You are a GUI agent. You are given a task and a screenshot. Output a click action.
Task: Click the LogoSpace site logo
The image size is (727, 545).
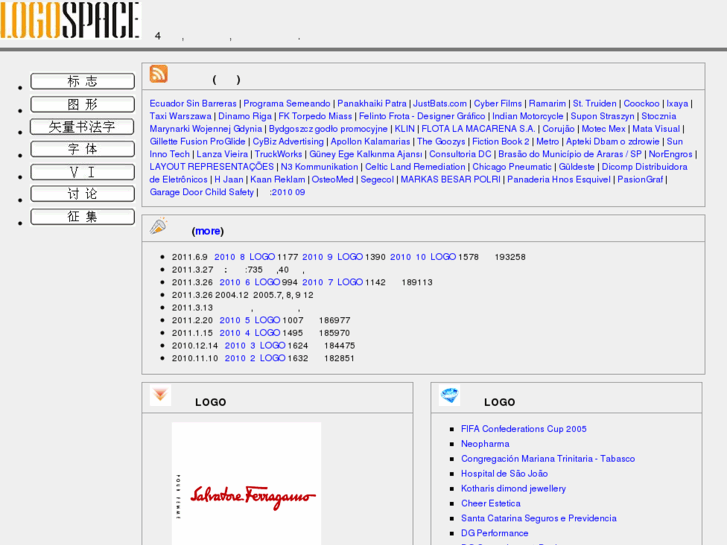tap(70, 19)
